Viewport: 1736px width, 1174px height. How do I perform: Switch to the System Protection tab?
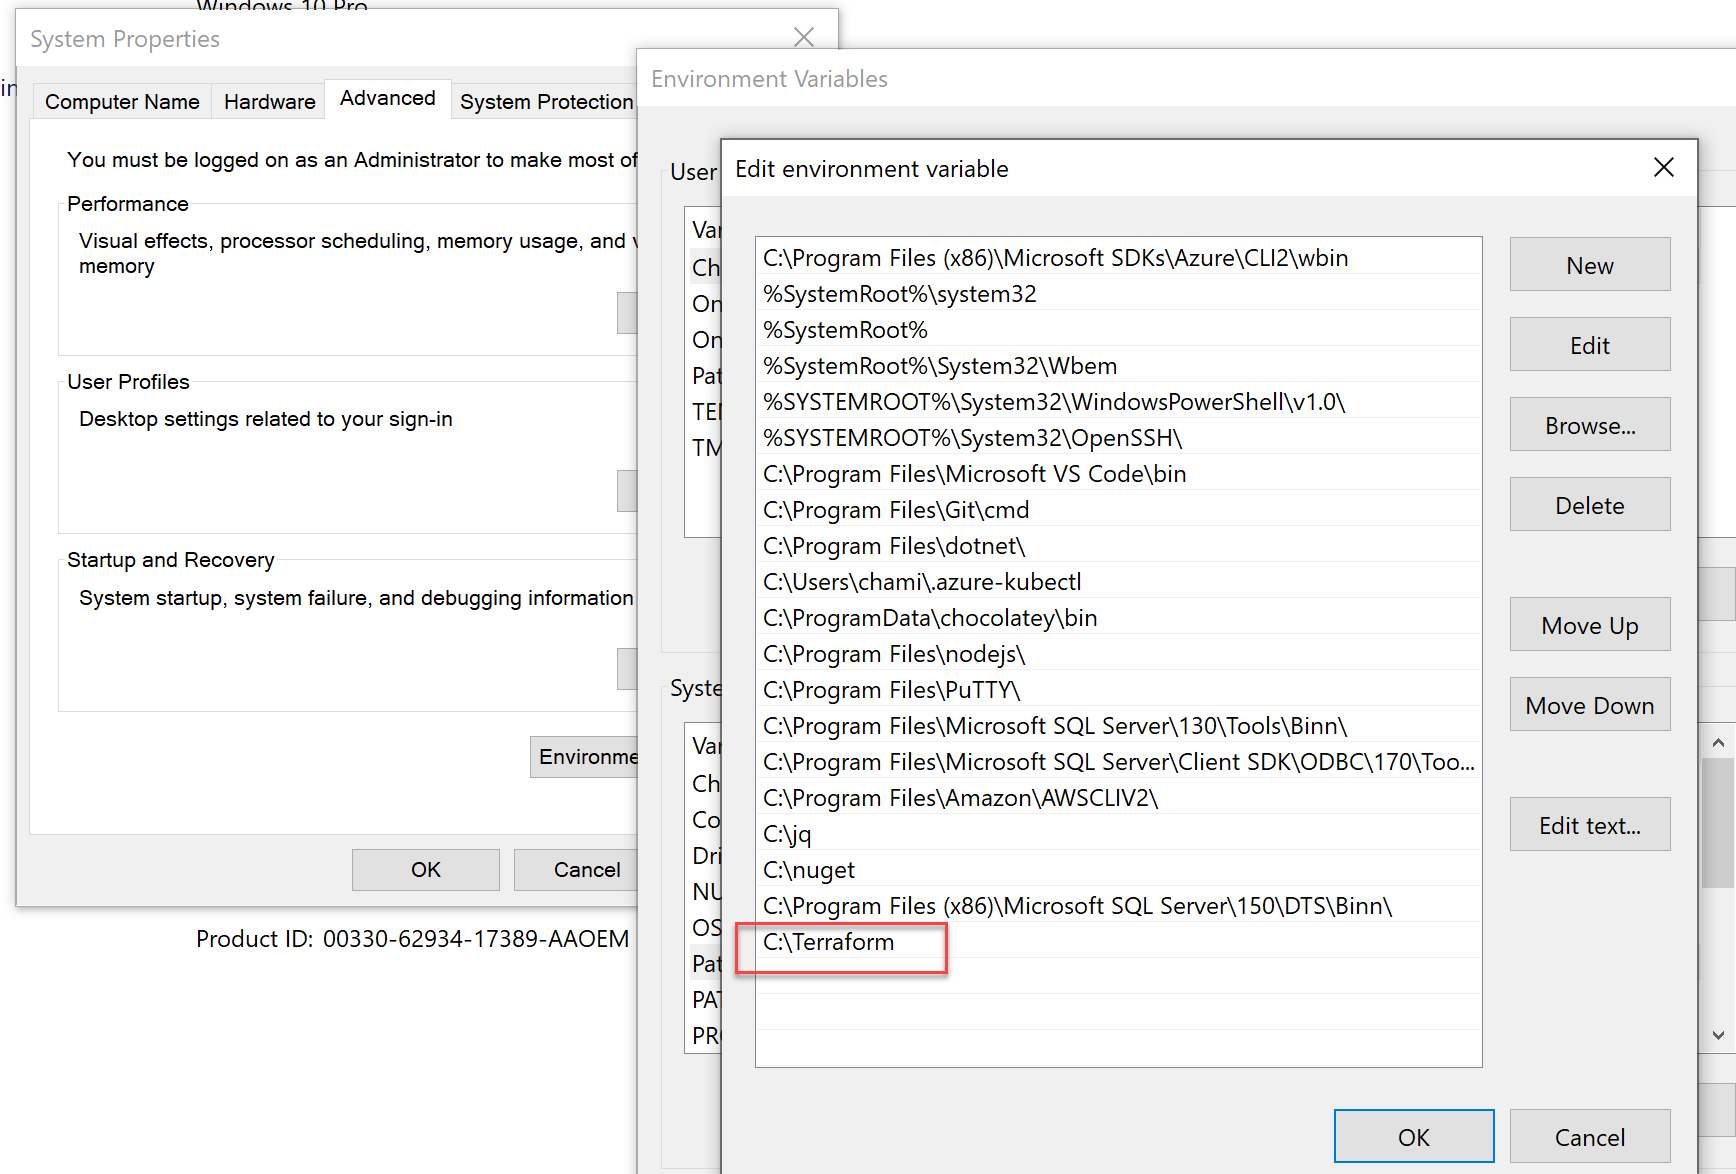click(546, 101)
